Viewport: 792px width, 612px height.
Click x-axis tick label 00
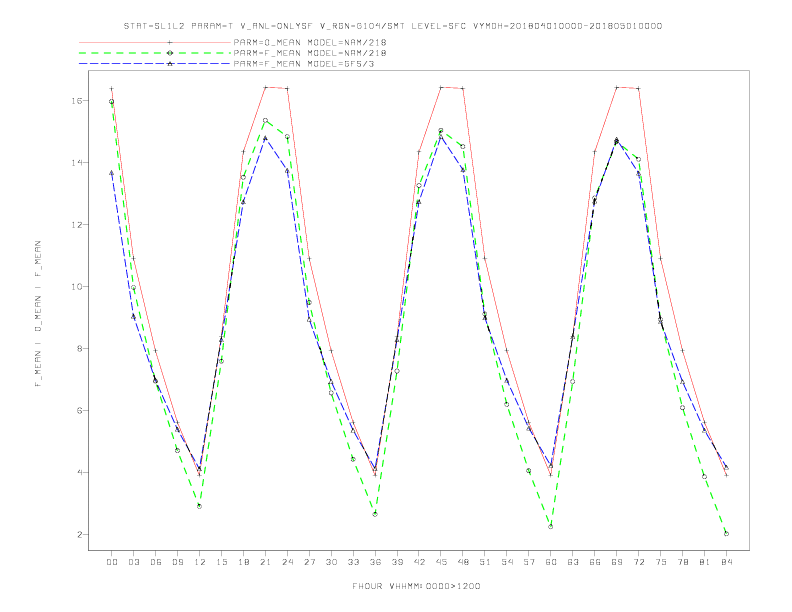coord(112,562)
